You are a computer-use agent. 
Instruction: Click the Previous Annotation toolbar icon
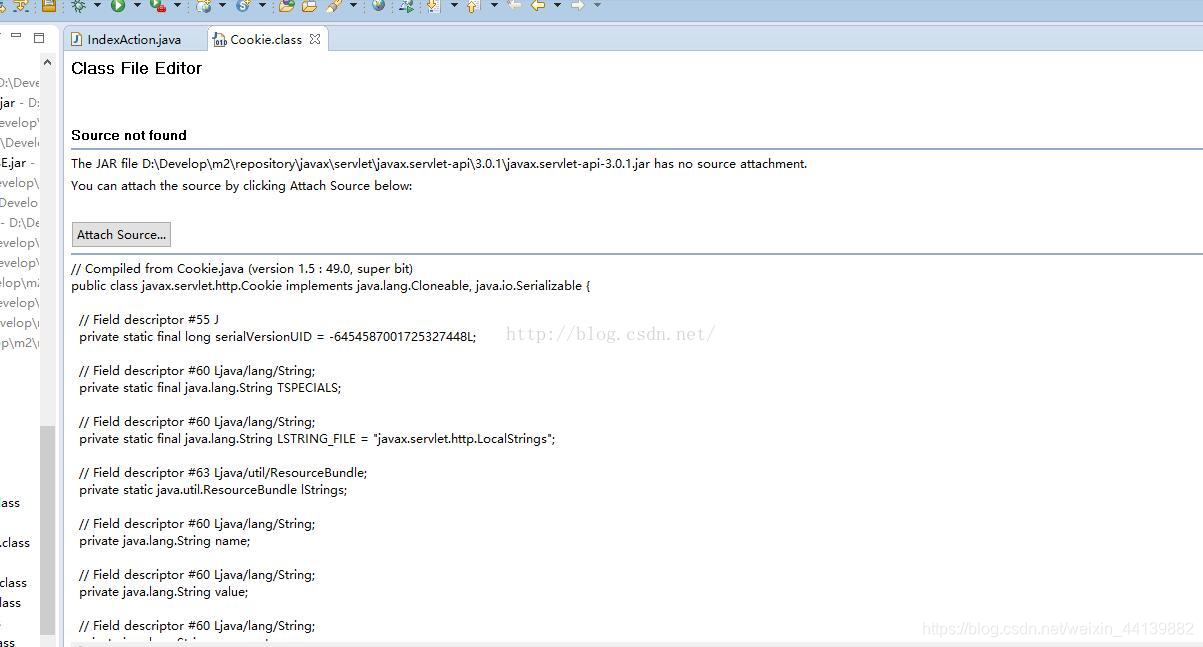[x=472, y=5]
